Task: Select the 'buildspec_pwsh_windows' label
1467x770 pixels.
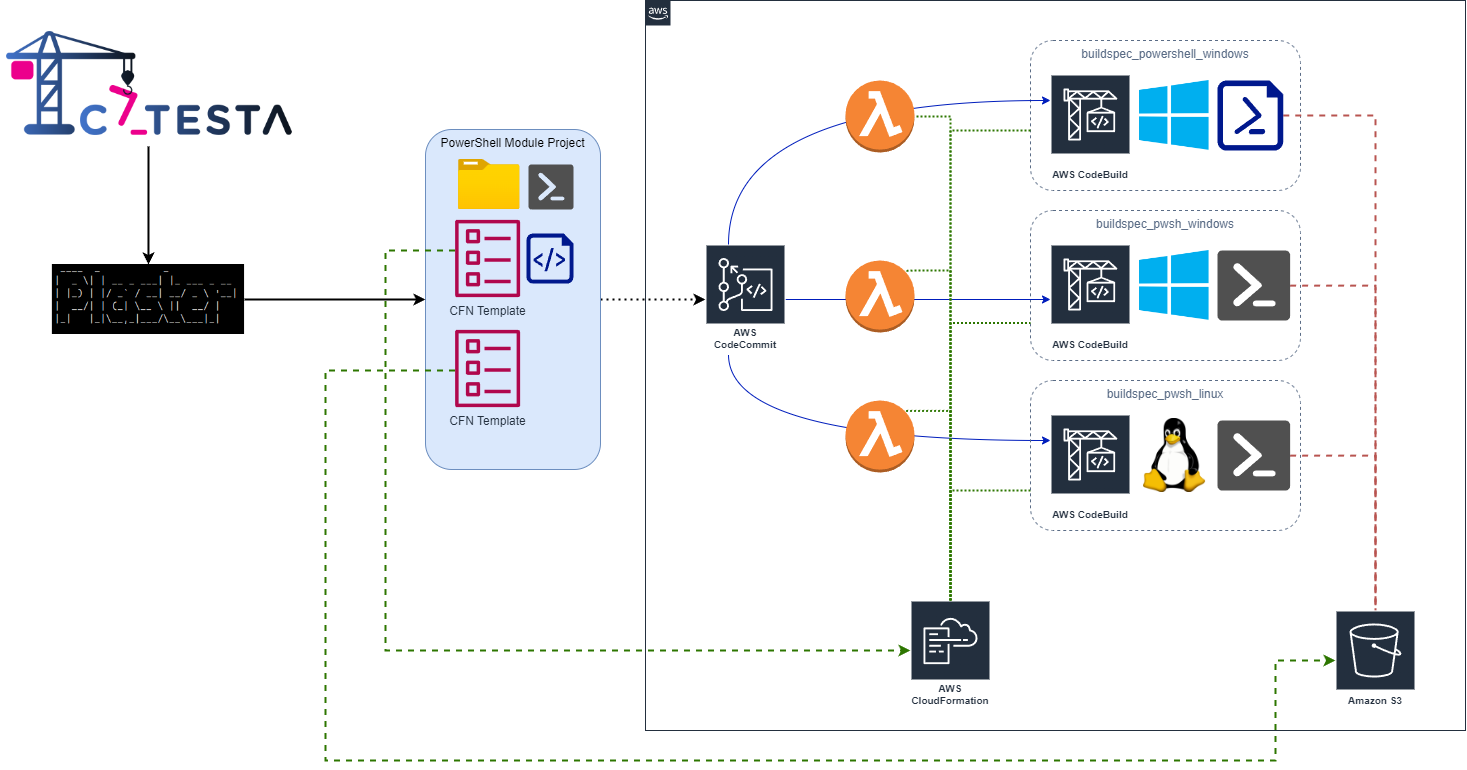Action: pyautogui.click(x=1165, y=224)
